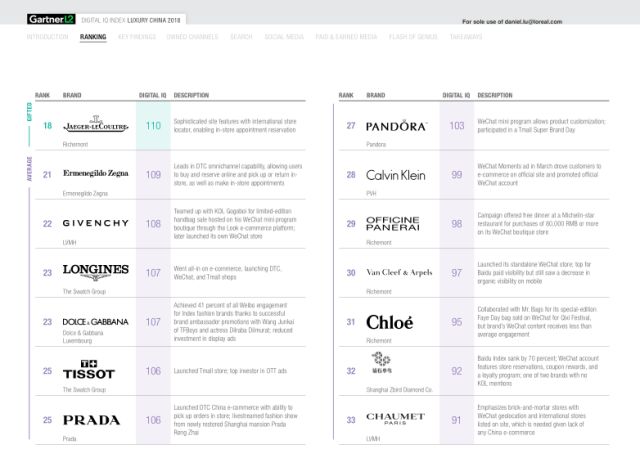This screenshot has height=467, width=640.
Task: Go to the Owned Channels tab
Action: click(193, 36)
